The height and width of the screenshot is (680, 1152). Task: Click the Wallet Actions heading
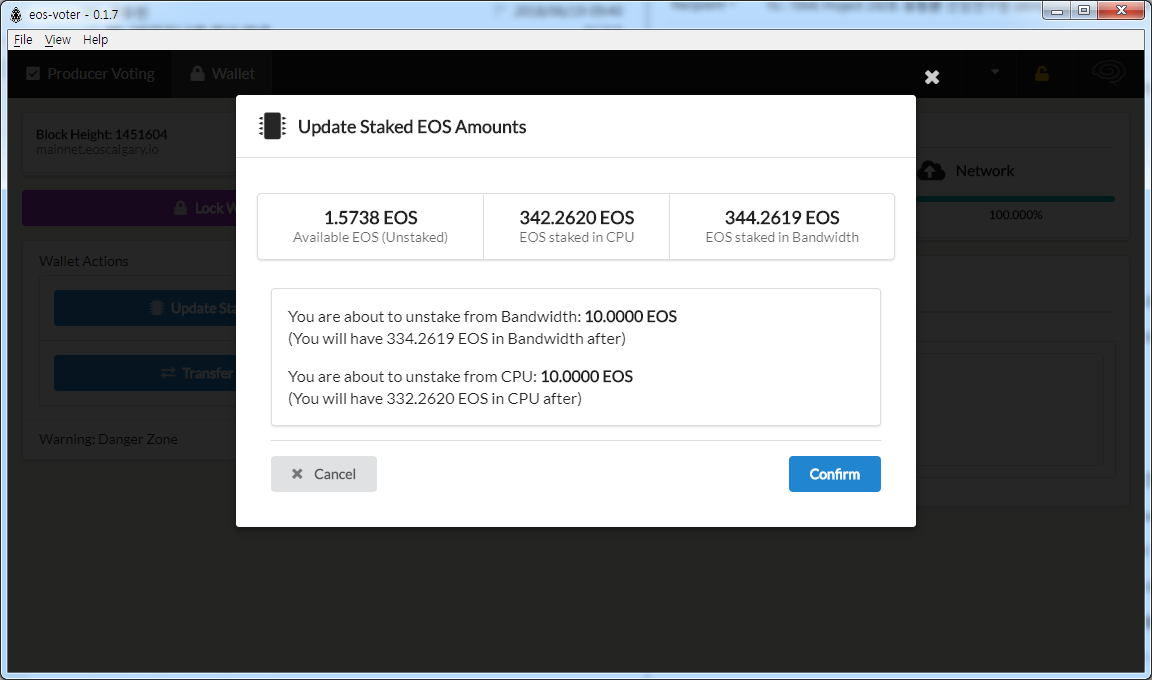(83, 261)
